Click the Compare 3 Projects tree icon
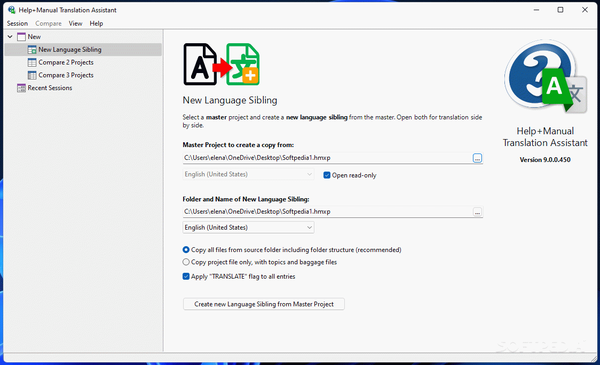This screenshot has height=365, width=600. pos(32,75)
